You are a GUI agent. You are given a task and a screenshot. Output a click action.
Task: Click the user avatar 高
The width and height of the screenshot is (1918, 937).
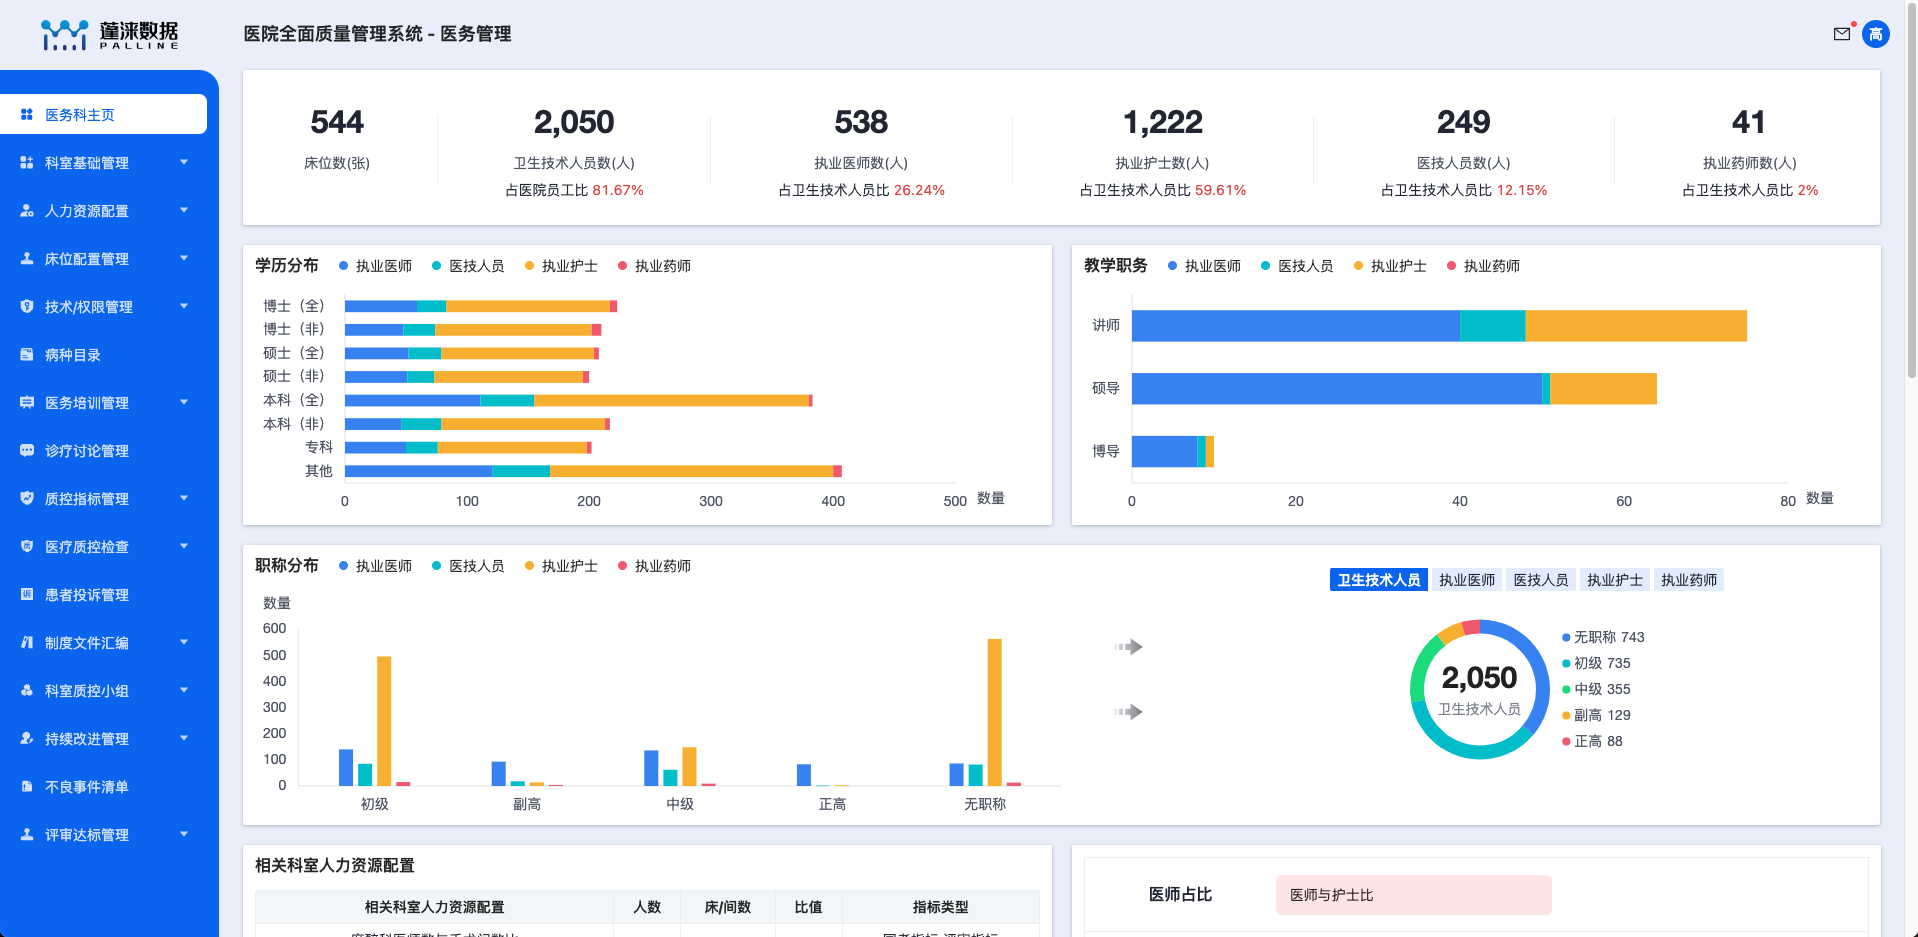tap(1876, 34)
